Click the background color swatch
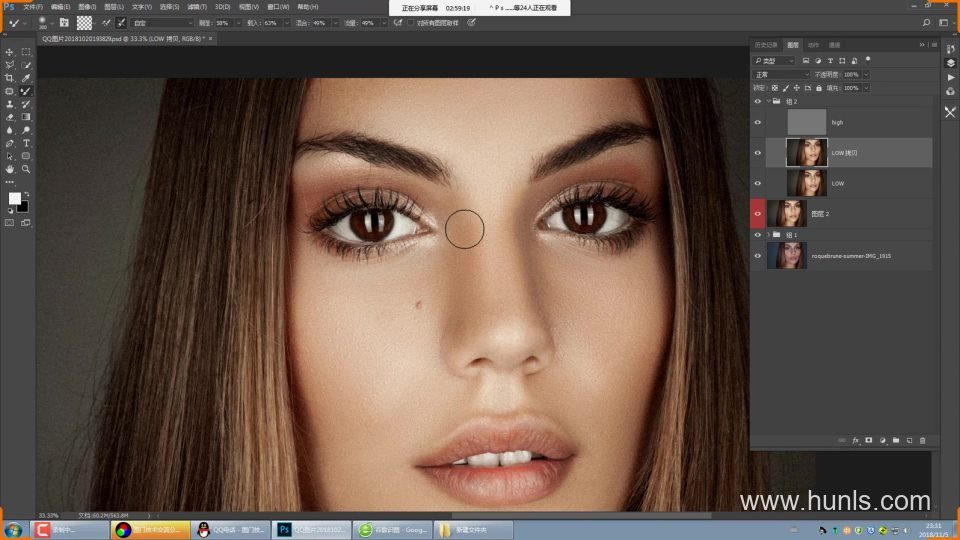The image size is (960, 540). tap(23, 207)
